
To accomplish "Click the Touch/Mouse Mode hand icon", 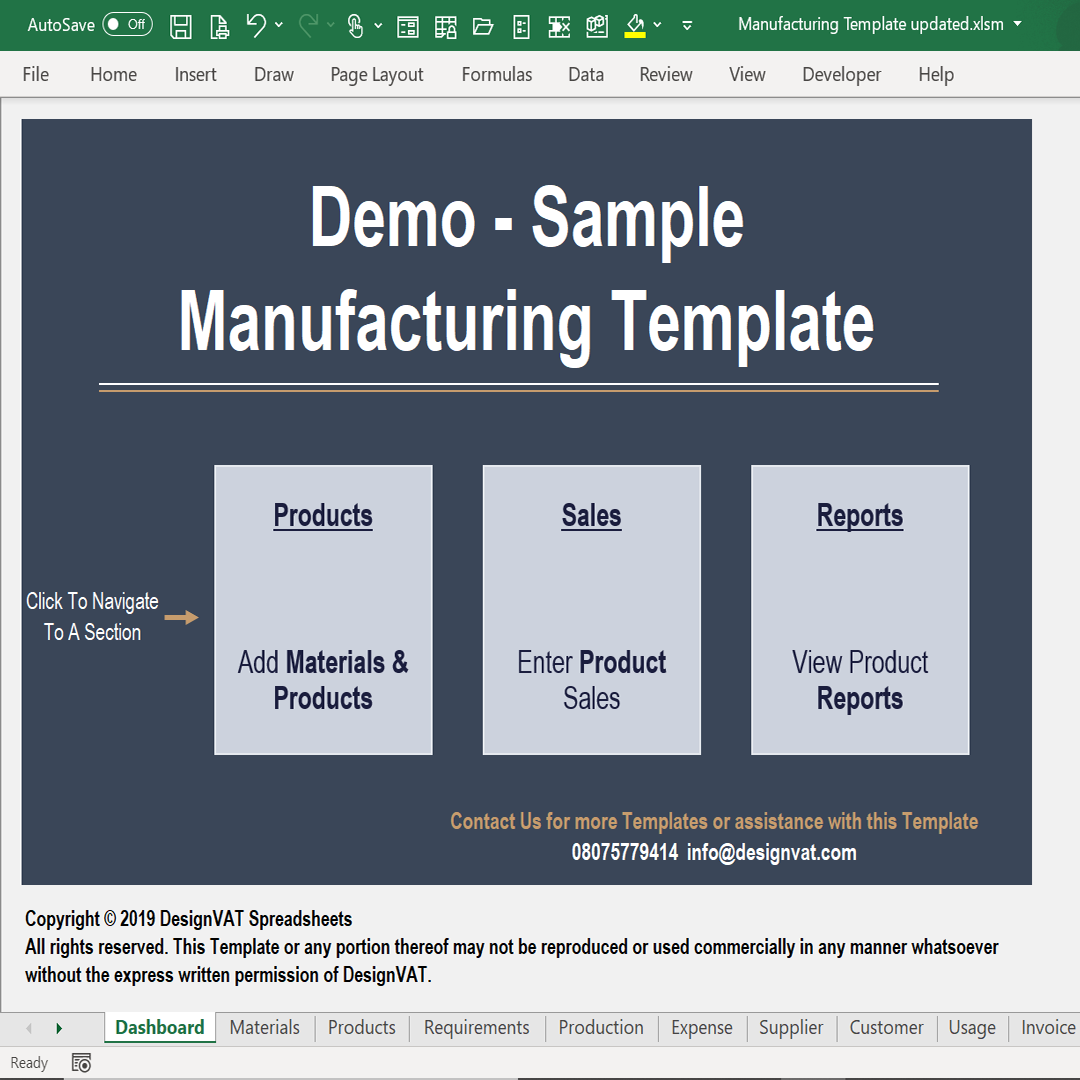I will click(355, 26).
